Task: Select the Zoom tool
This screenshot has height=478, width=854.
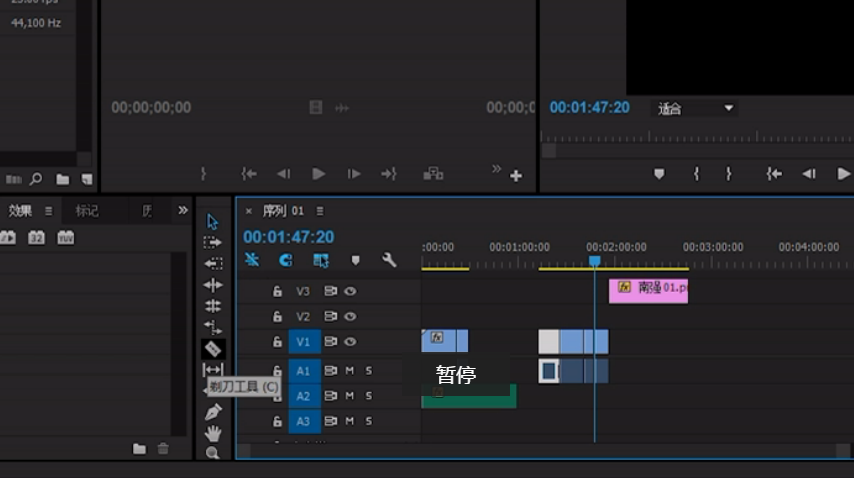Action: click(x=212, y=452)
